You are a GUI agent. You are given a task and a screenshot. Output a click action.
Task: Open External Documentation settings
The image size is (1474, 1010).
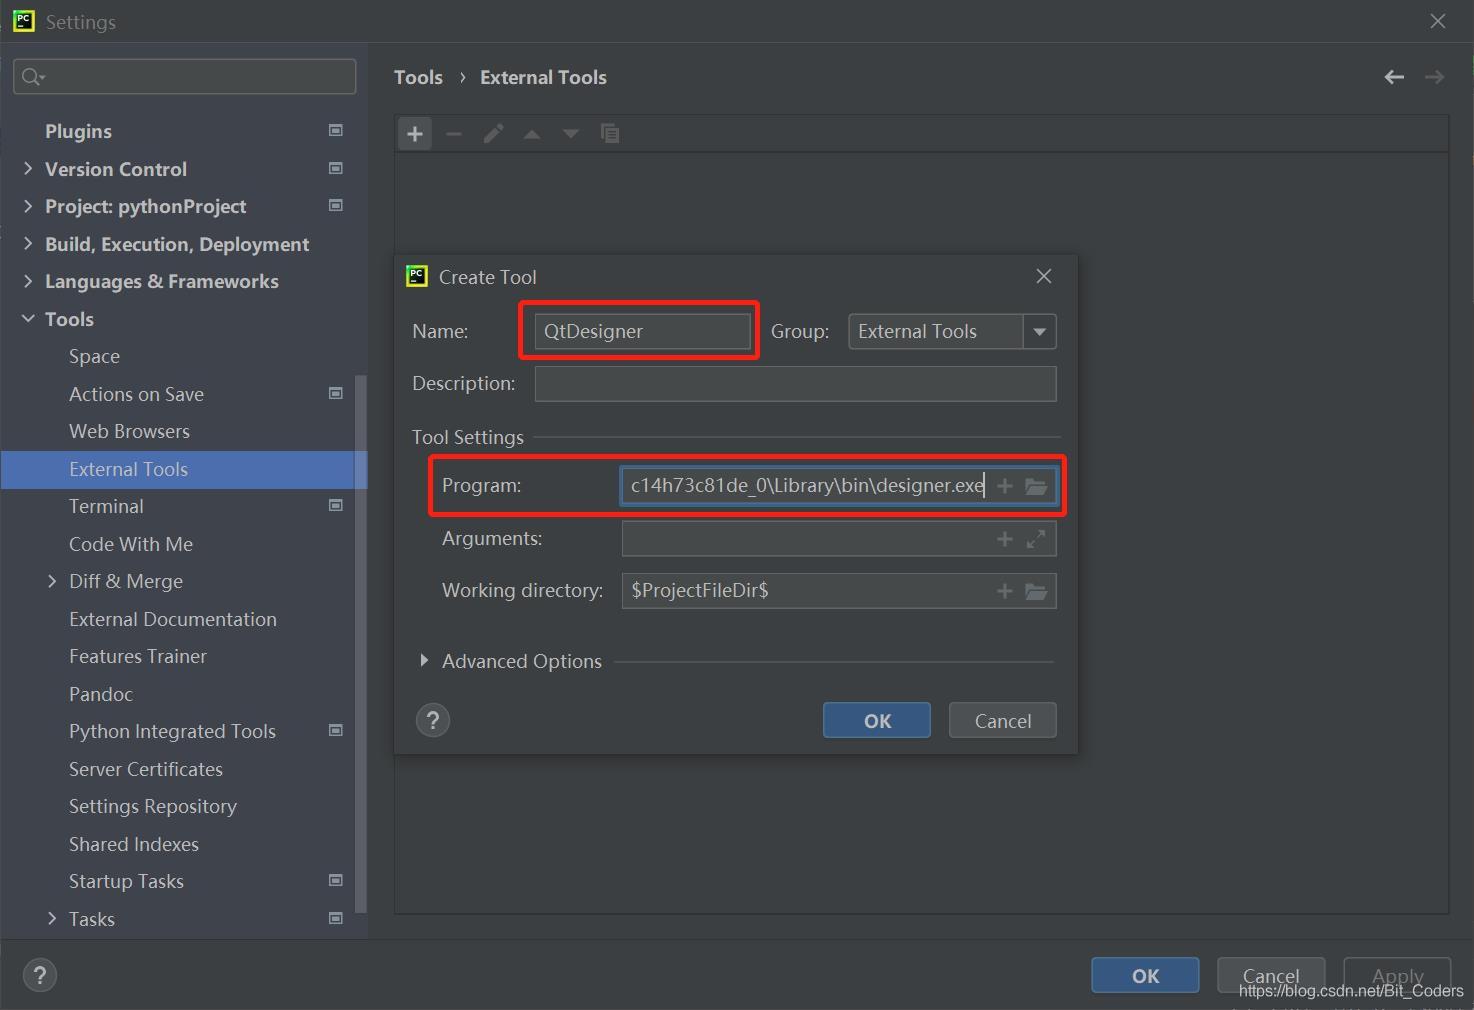173,619
